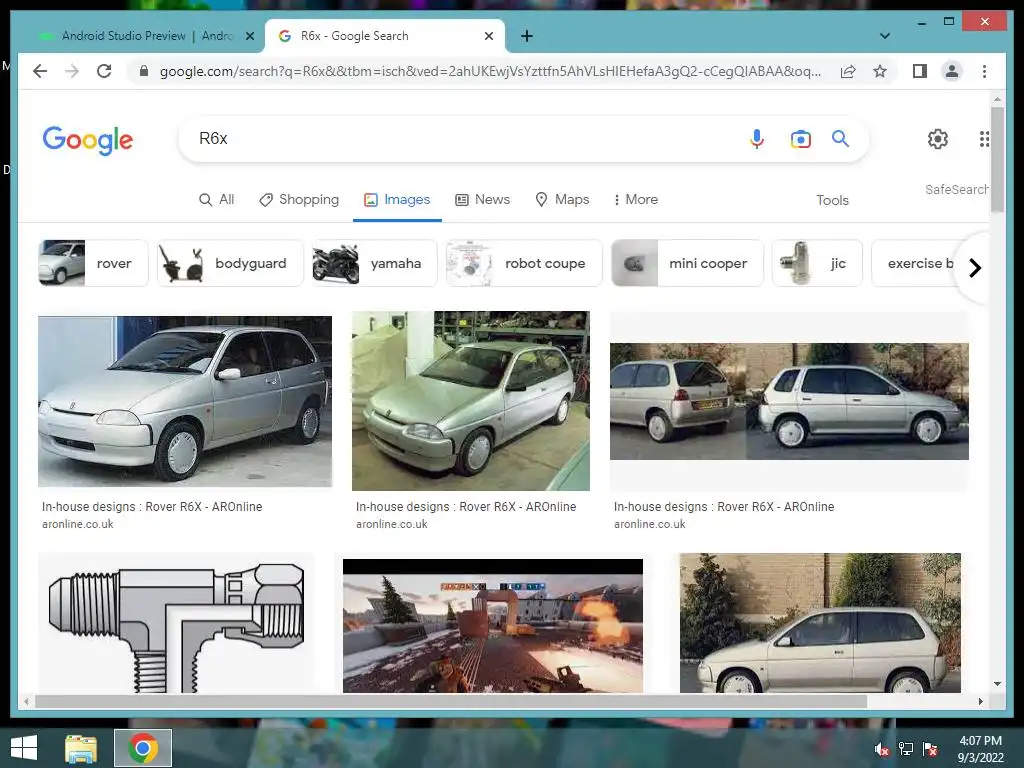Expand the More search options

click(x=635, y=199)
